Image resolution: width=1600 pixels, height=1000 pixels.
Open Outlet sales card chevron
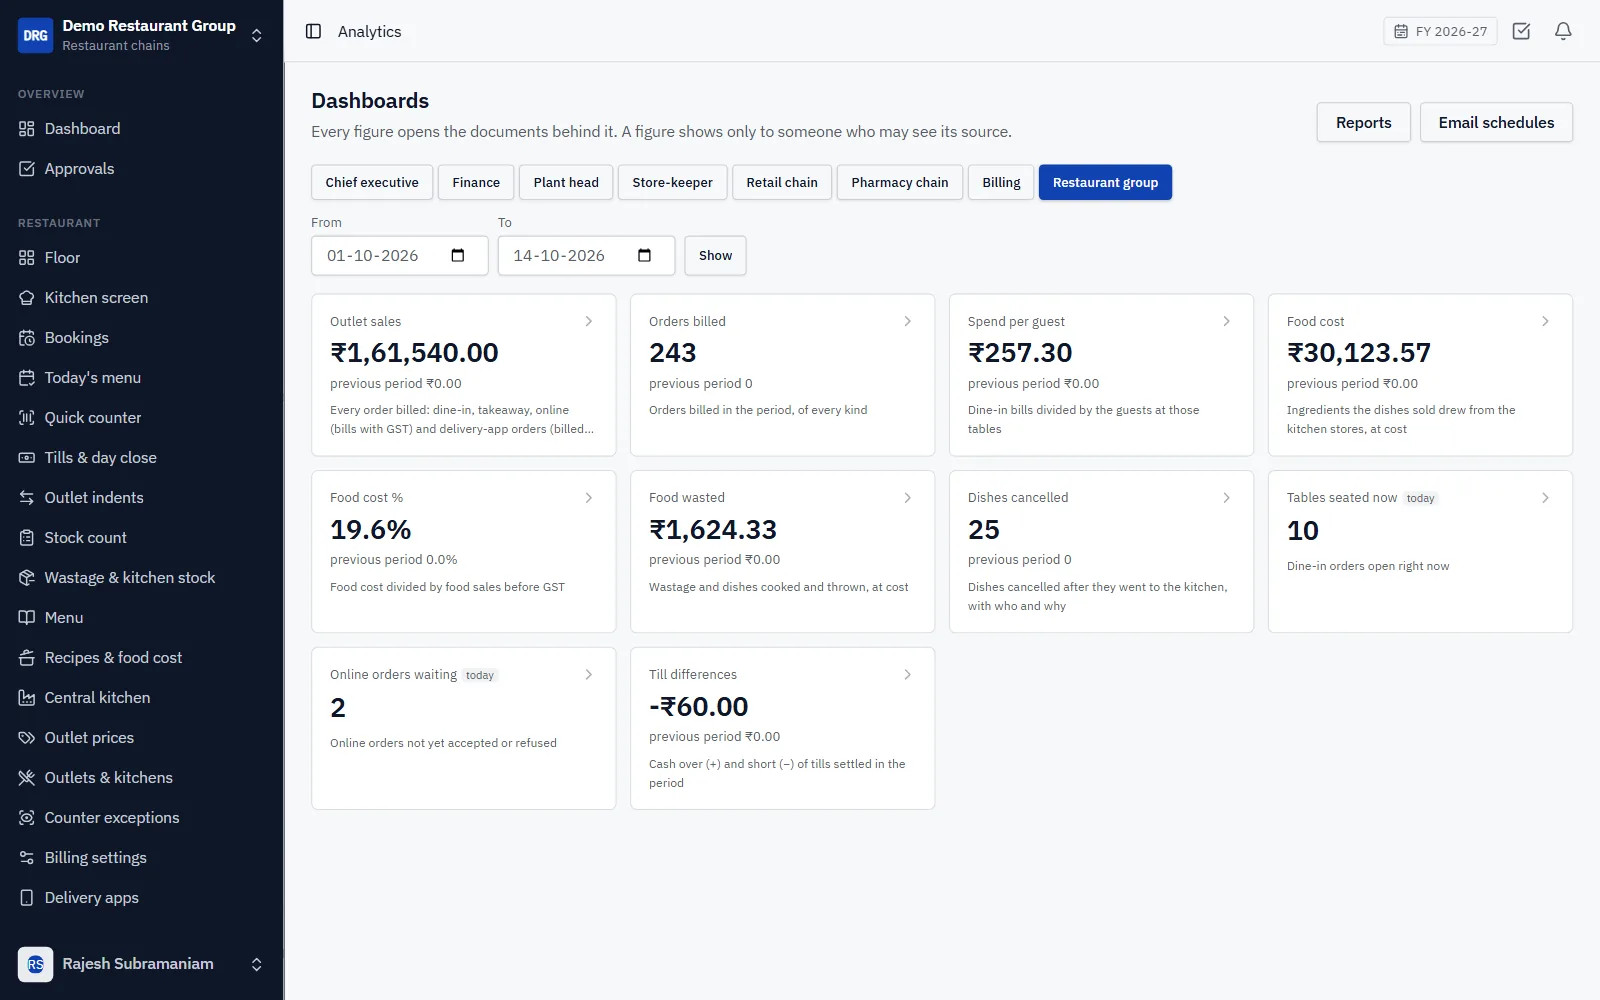click(x=589, y=321)
